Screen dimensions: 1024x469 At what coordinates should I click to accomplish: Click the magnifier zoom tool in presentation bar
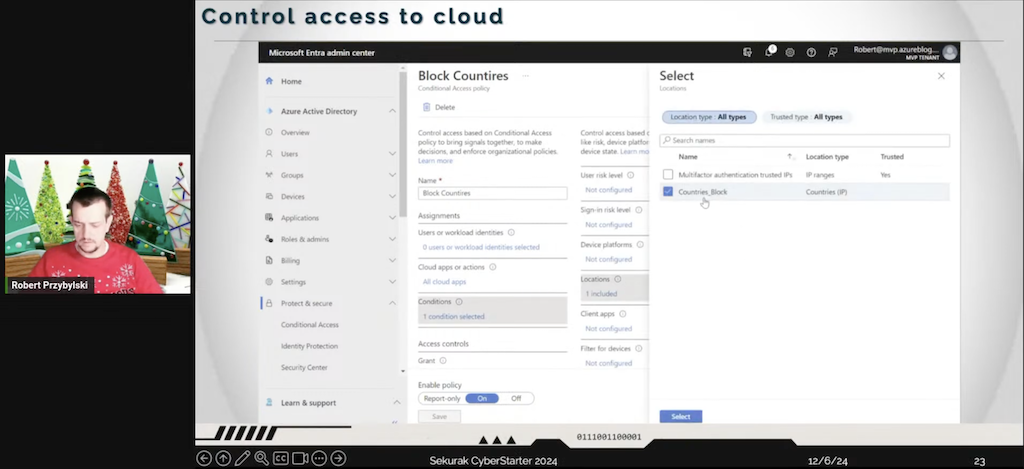click(x=261, y=458)
